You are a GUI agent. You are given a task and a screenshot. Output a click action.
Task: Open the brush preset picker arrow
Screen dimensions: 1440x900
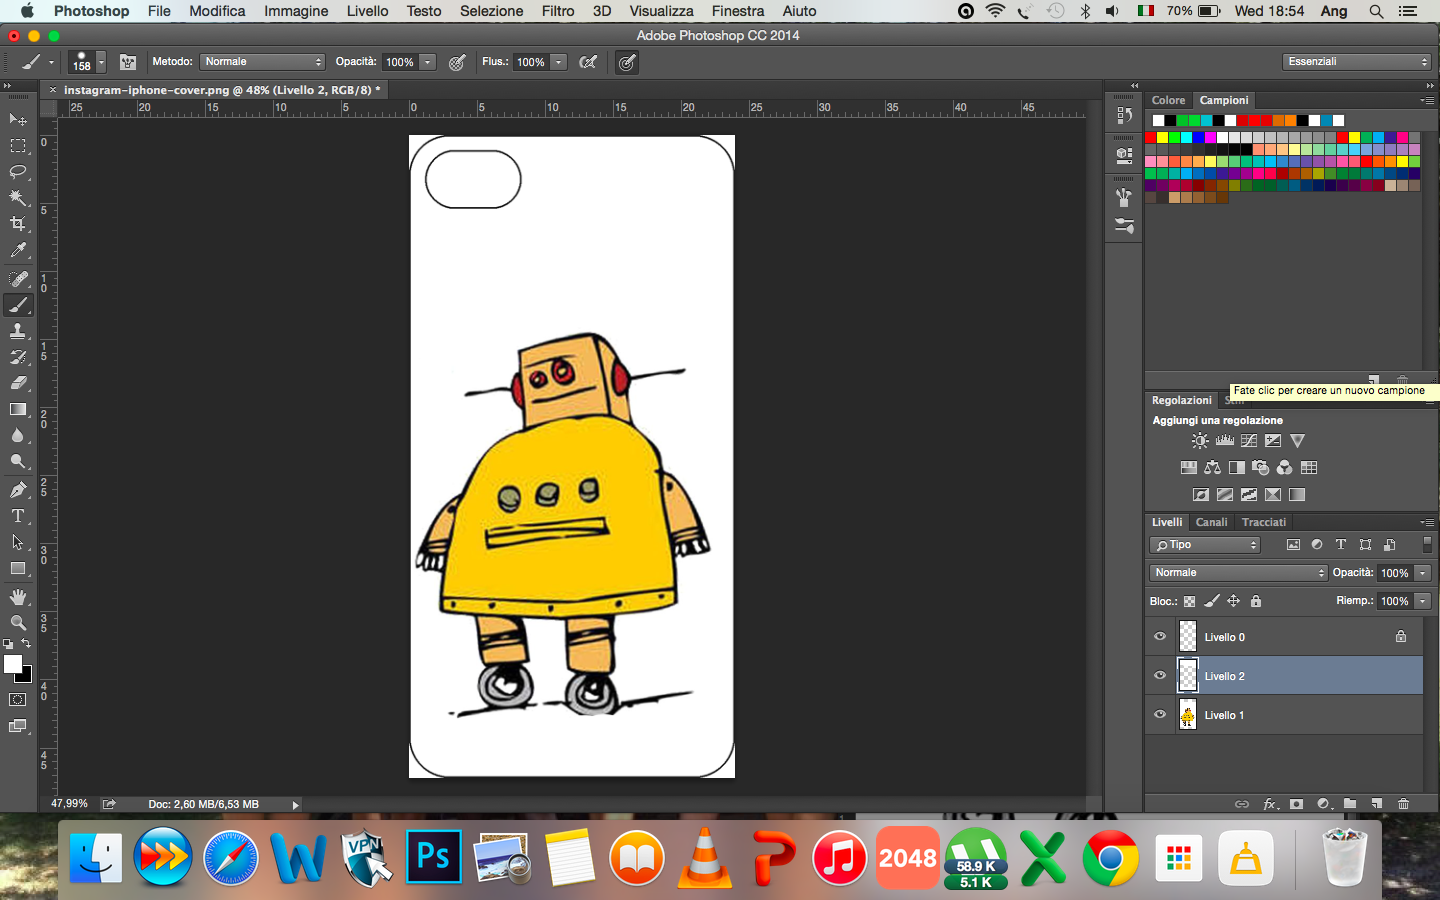[101, 62]
